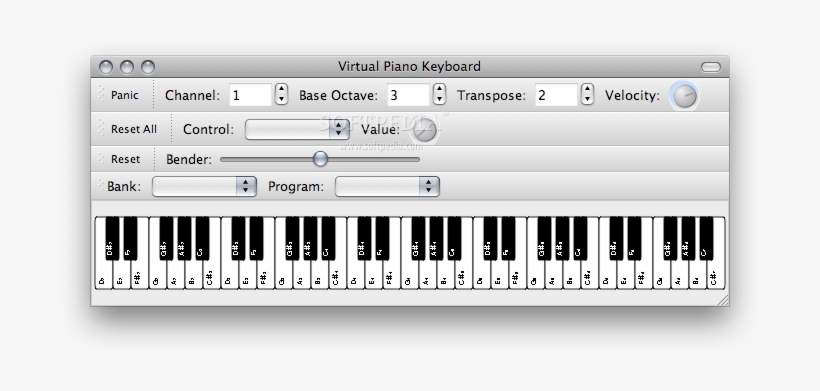Image resolution: width=820 pixels, height=391 pixels.
Task: Play the C4 black key
Action: [x=328, y=238]
